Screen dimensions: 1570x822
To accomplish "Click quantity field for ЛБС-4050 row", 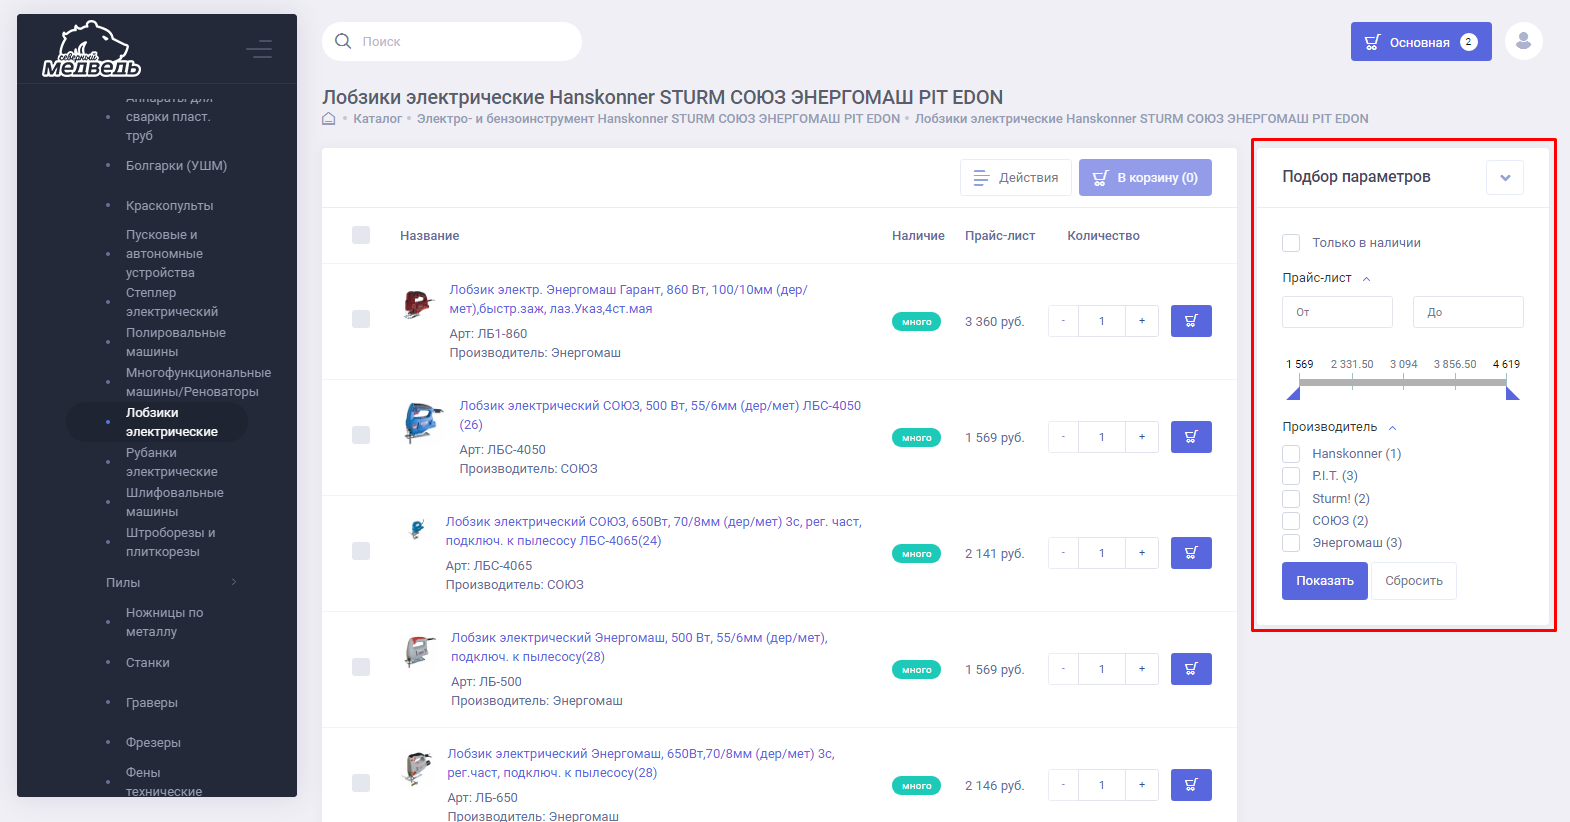I will point(1102,437).
